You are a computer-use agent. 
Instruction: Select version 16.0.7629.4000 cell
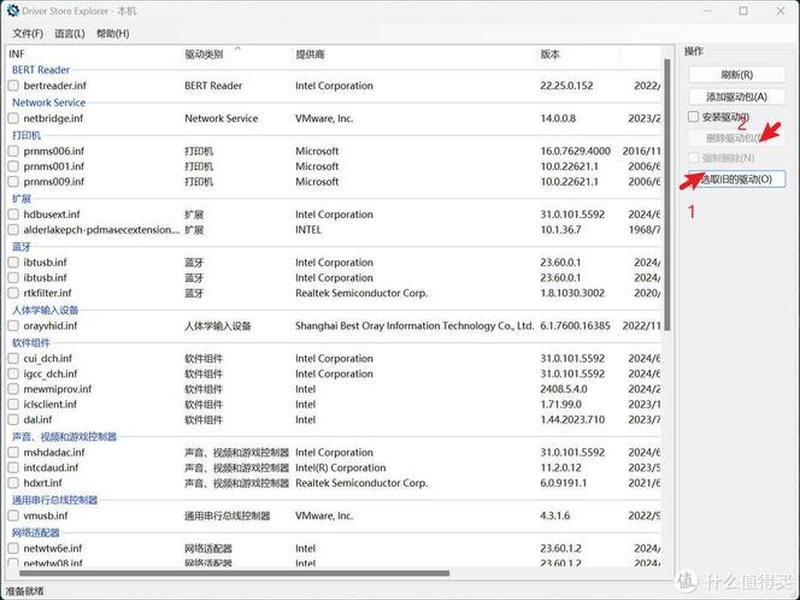click(576, 151)
